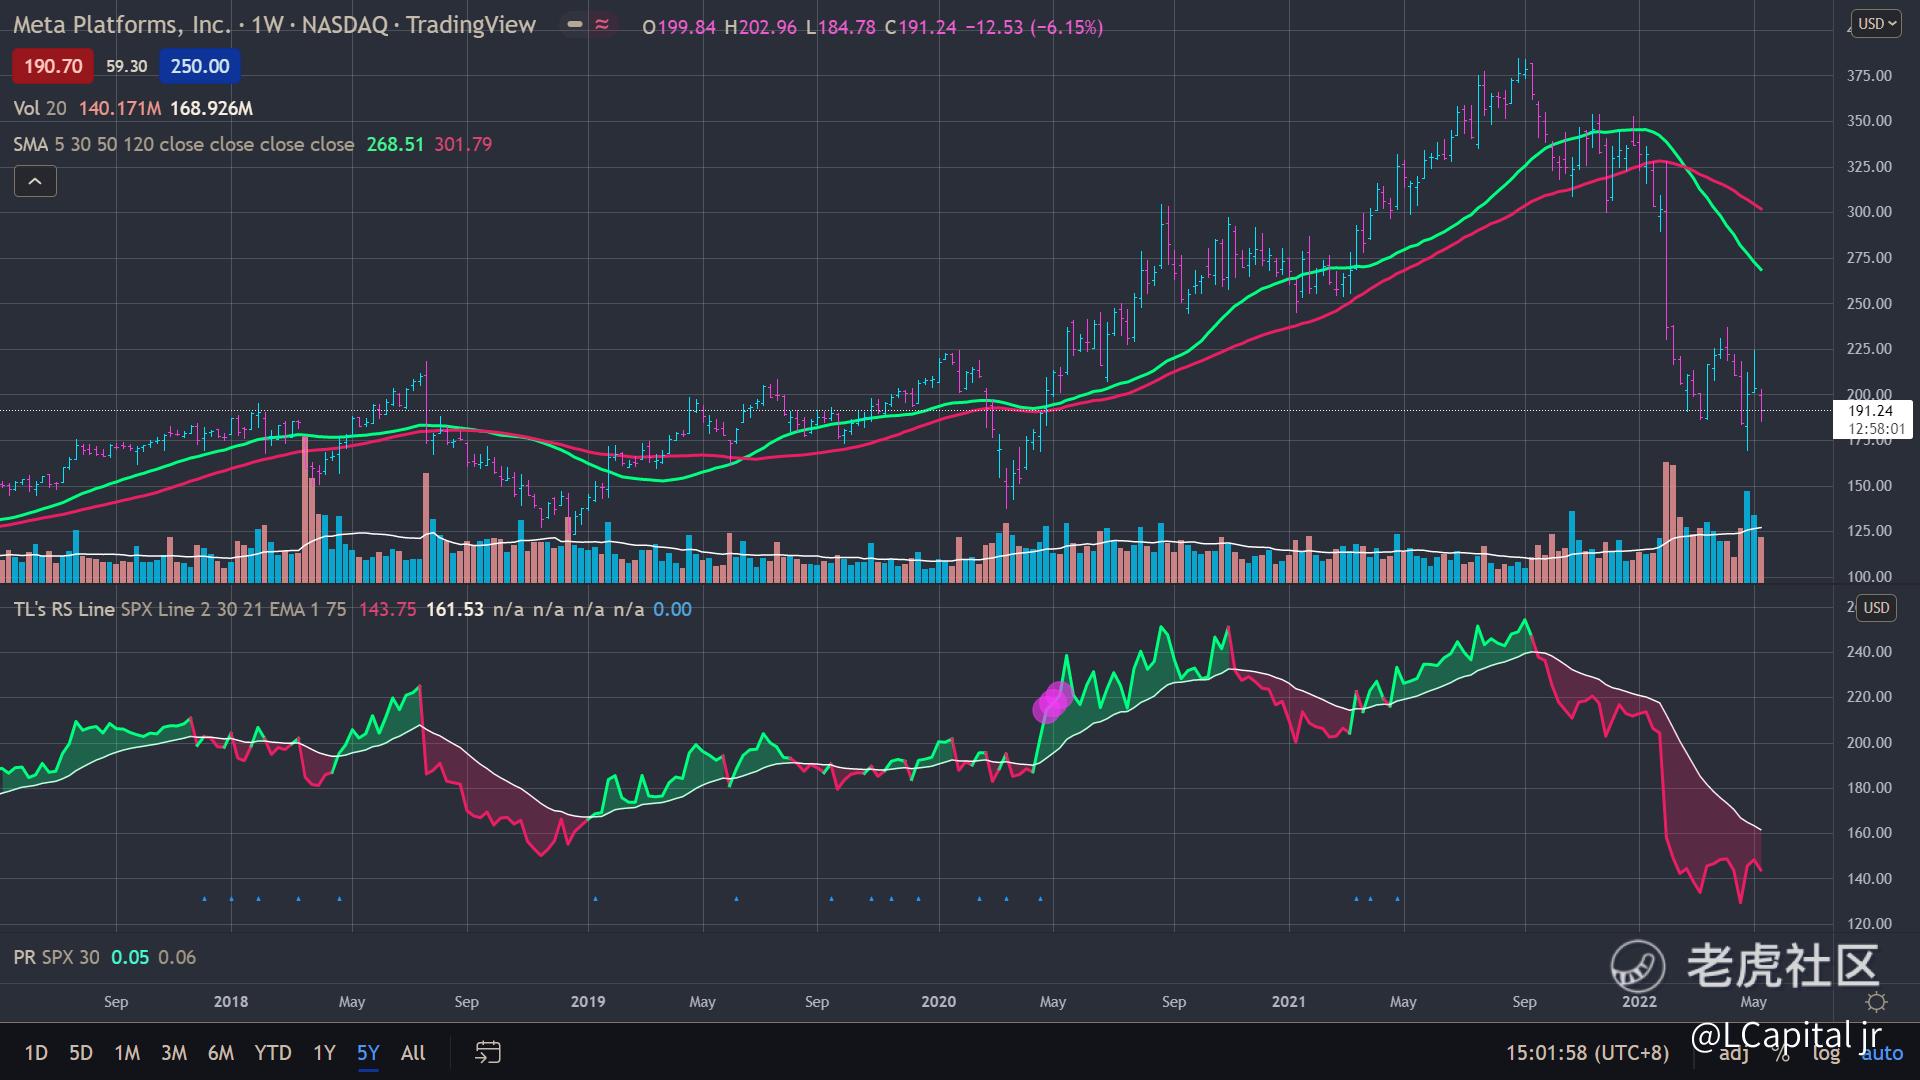Switch to the YTD range
The image size is (1920, 1080).
click(x=272, y=1052)
